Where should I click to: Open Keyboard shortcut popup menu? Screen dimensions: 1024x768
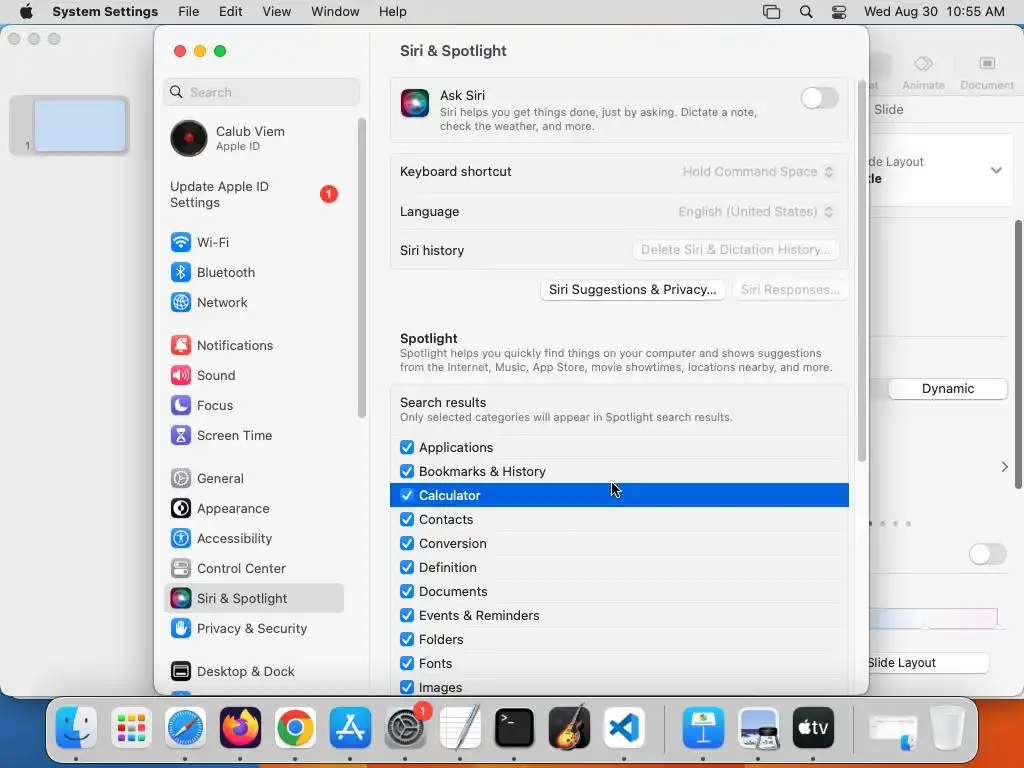[x=758, y=172]
